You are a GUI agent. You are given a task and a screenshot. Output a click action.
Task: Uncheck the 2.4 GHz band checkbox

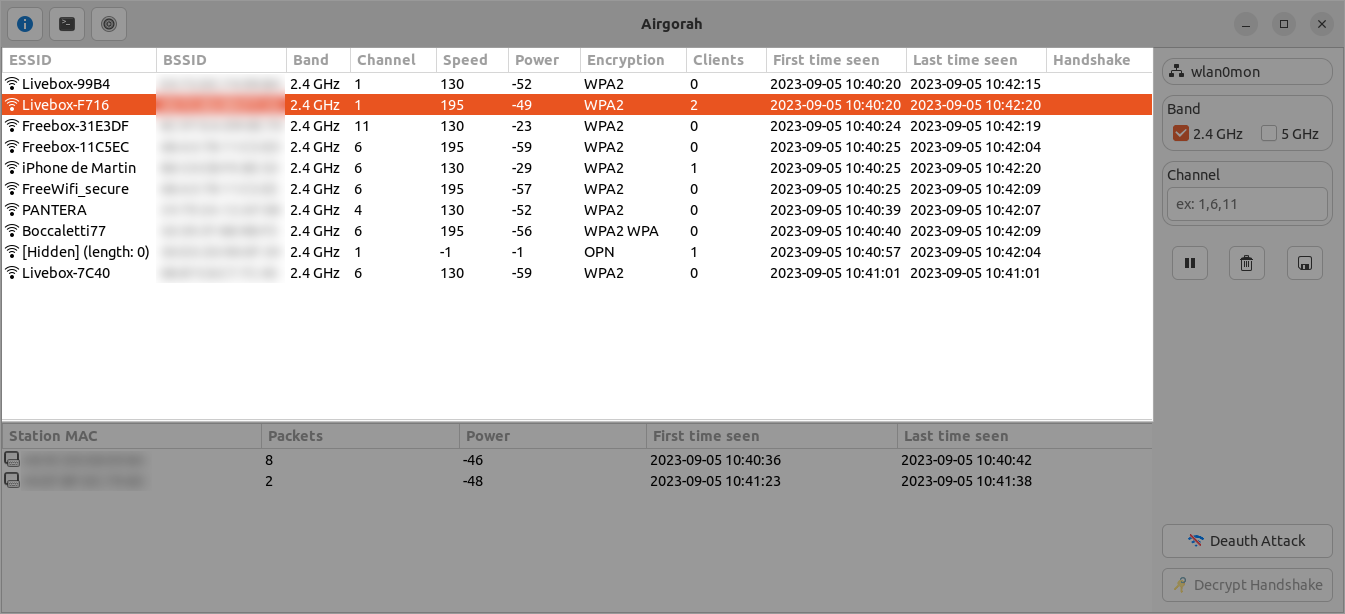coord(1182,133)
